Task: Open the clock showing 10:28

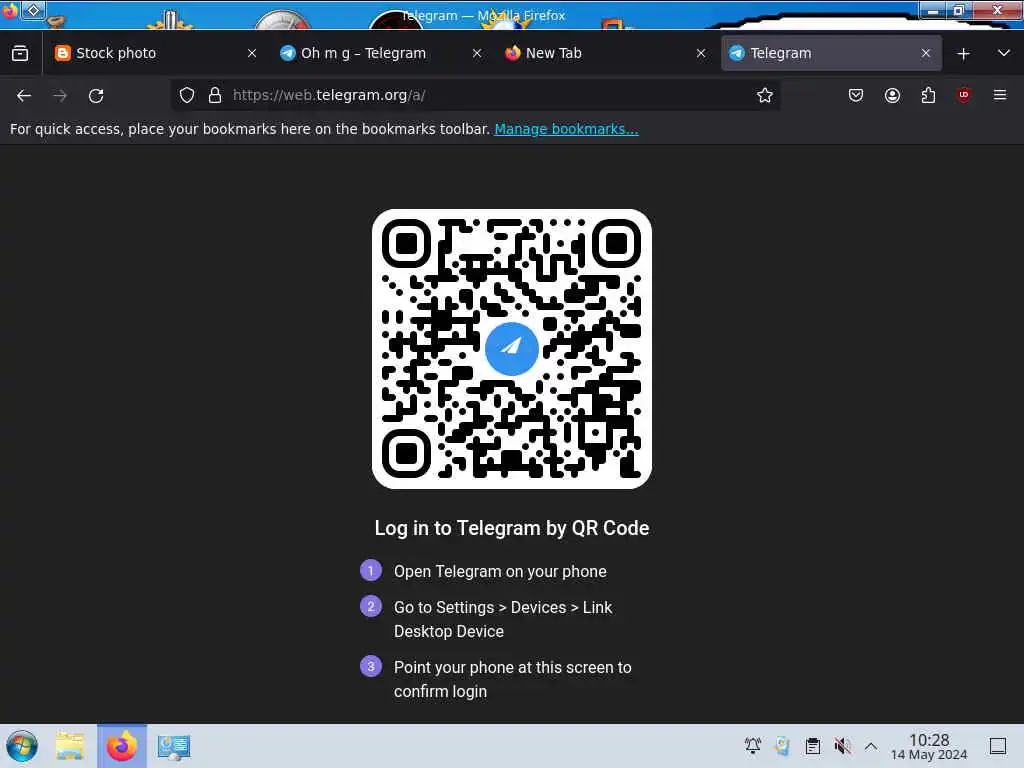Action: [929, 746]
